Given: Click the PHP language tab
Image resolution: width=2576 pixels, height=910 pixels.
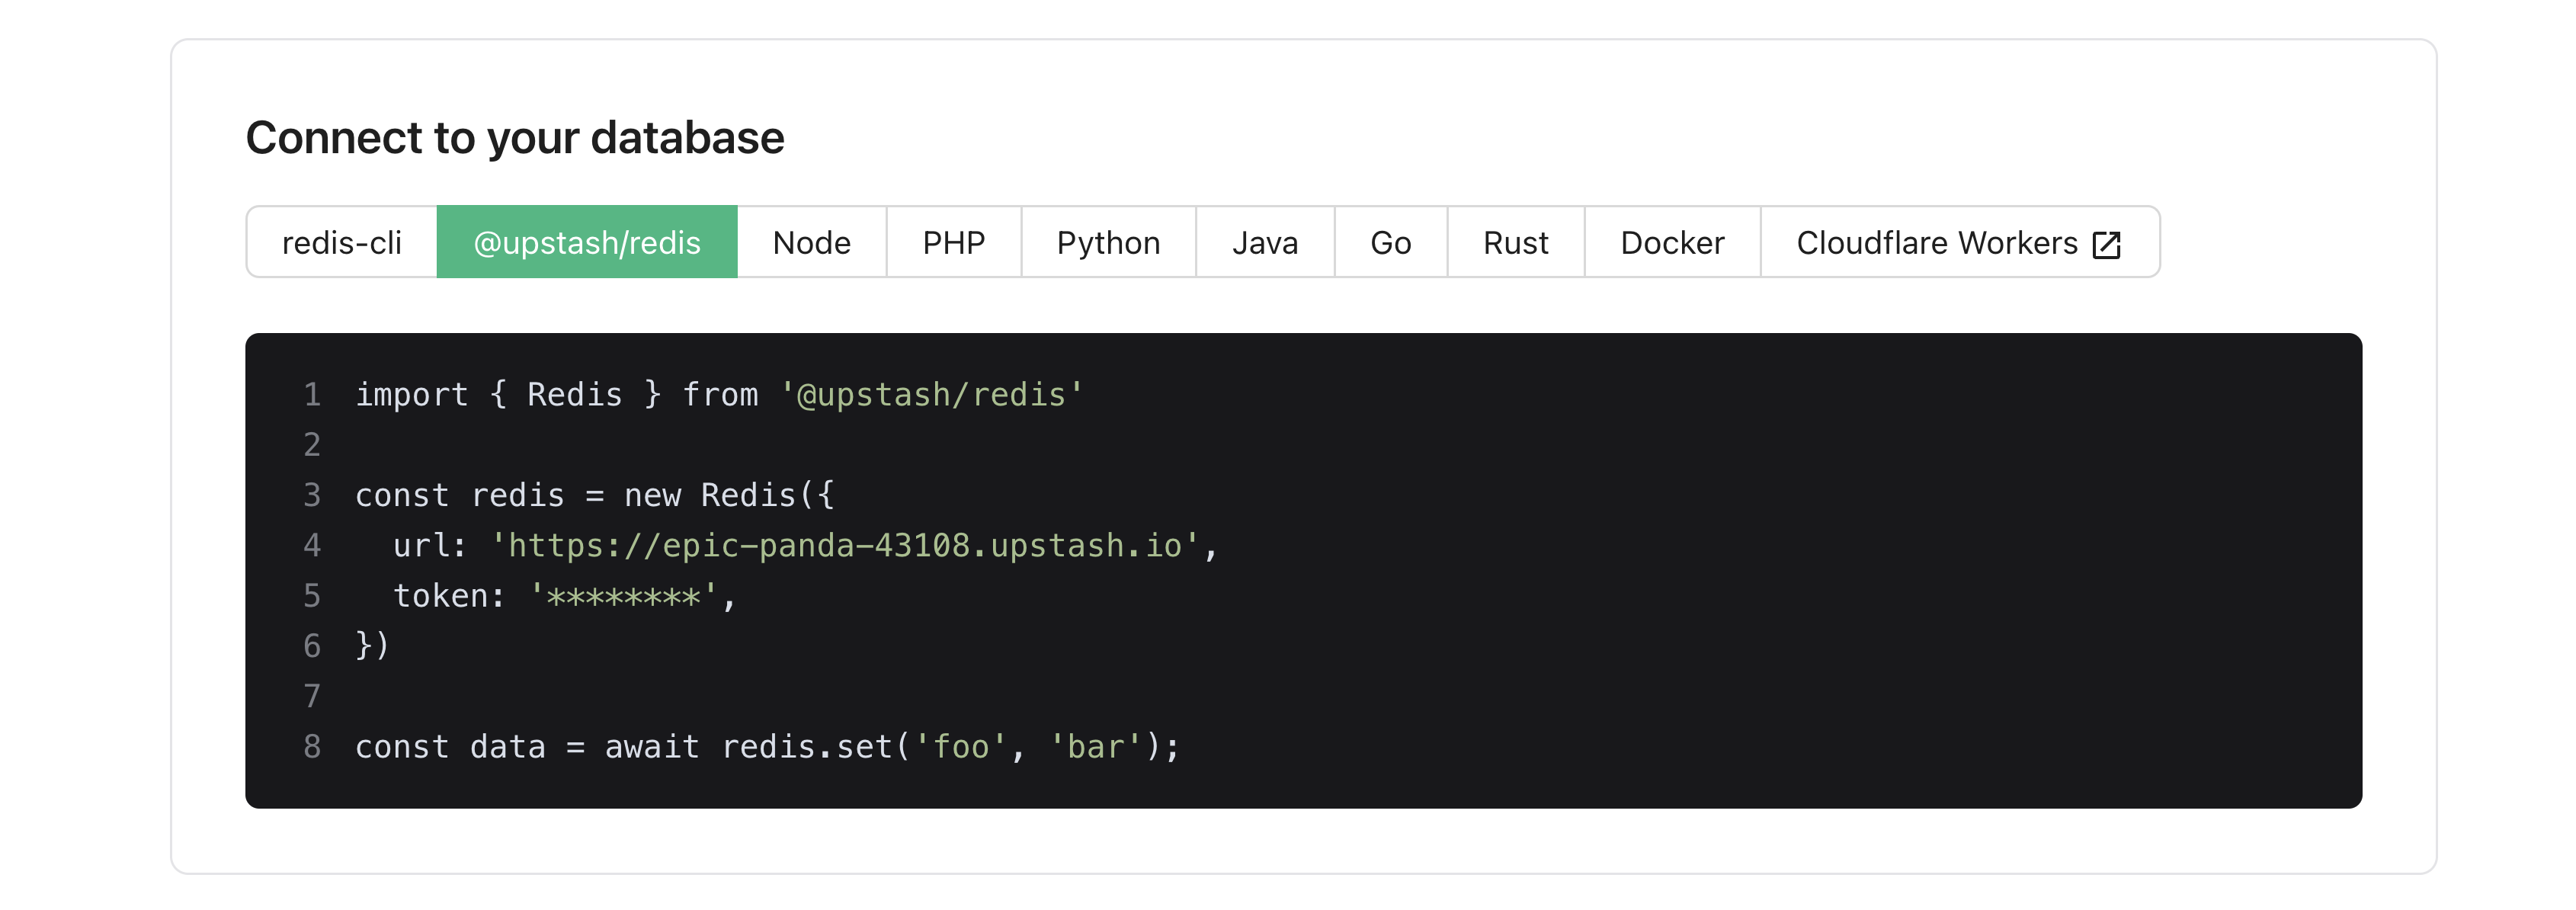Looking at the screenshot, I should 951,242.
